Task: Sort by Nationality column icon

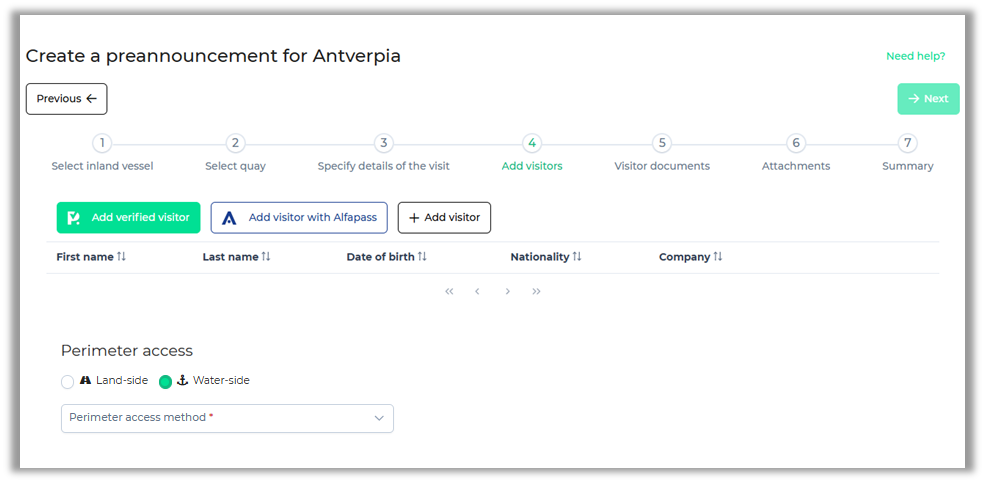Action: 577,257
